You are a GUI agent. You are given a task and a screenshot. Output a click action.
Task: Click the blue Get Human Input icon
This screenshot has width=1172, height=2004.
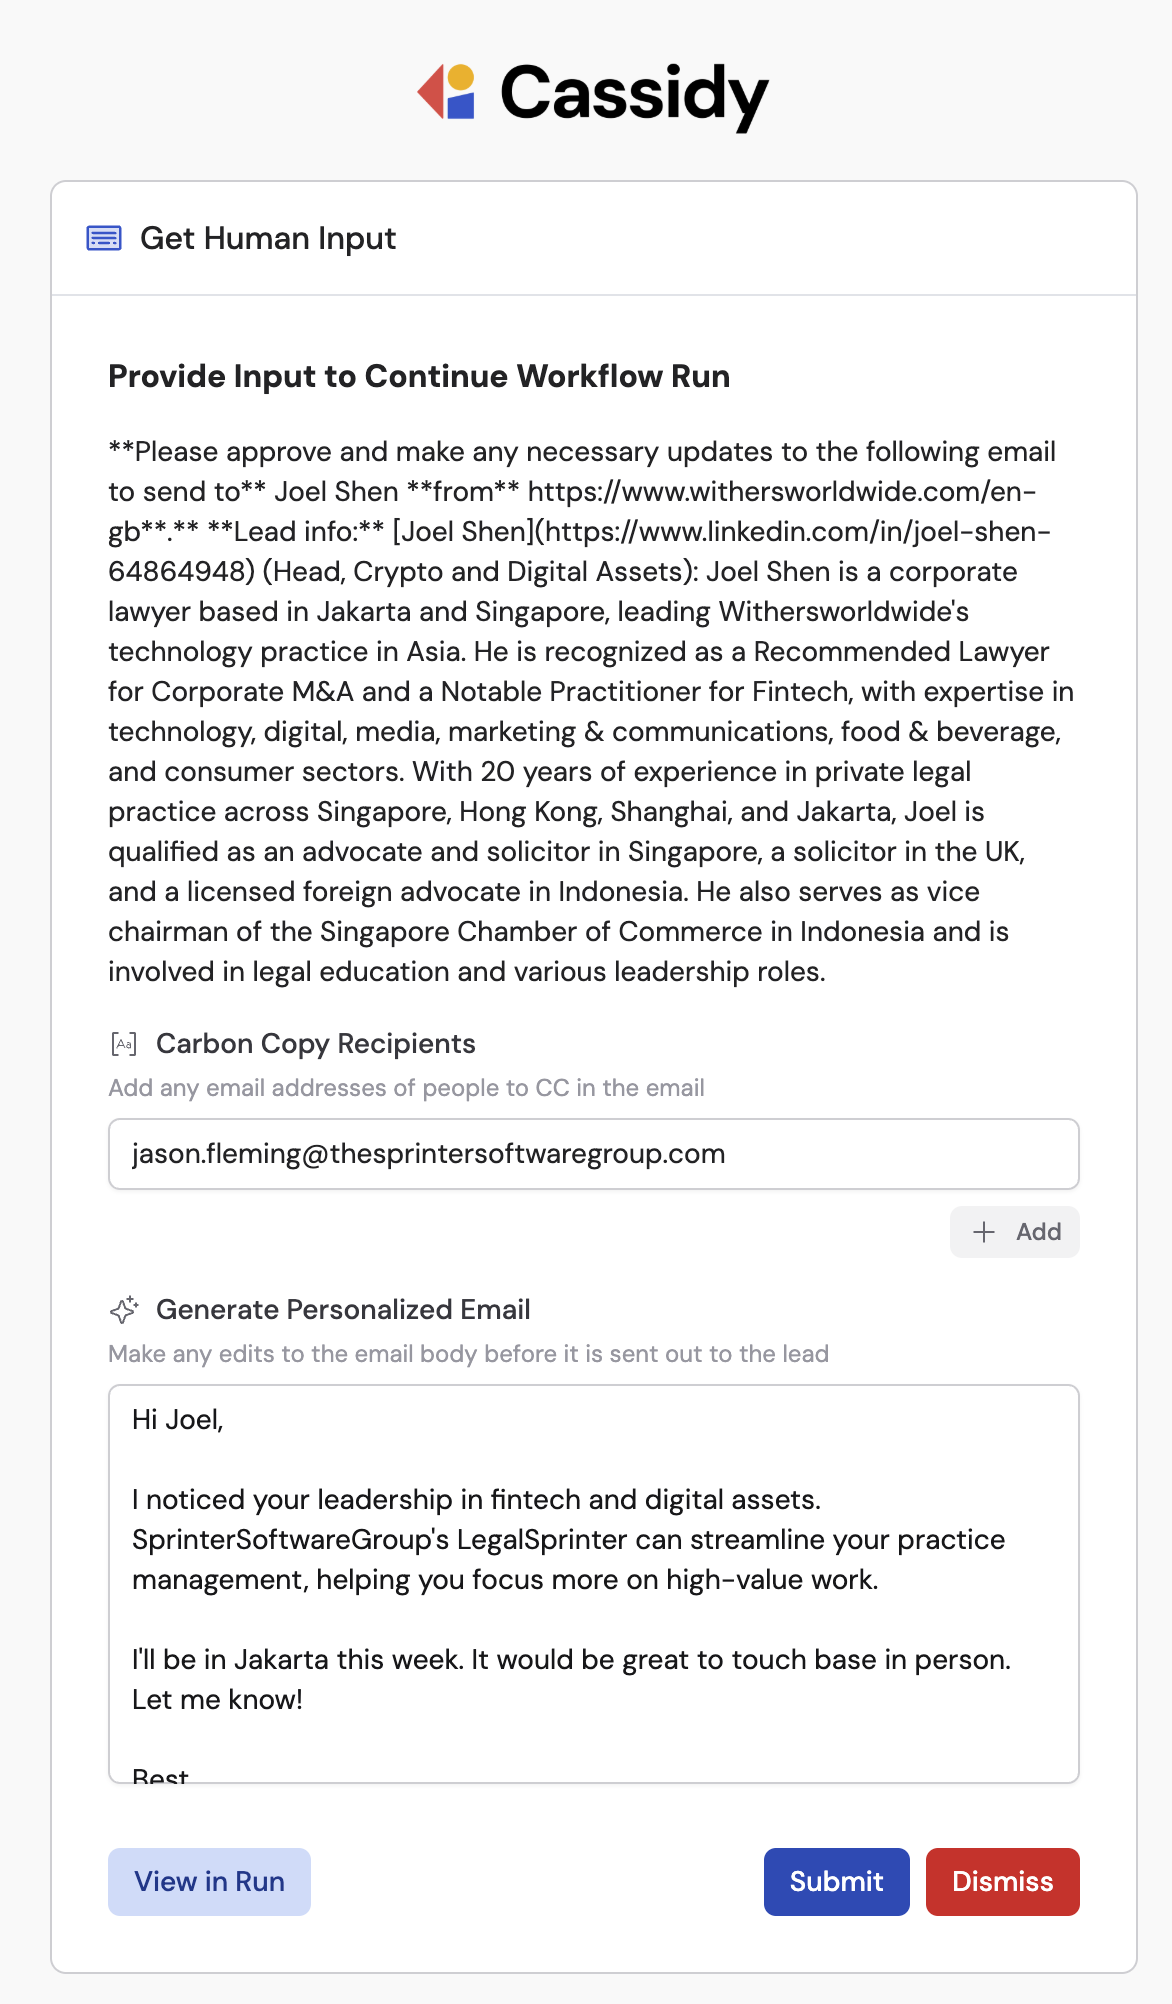pyautogui.click(x=103, y=238)
